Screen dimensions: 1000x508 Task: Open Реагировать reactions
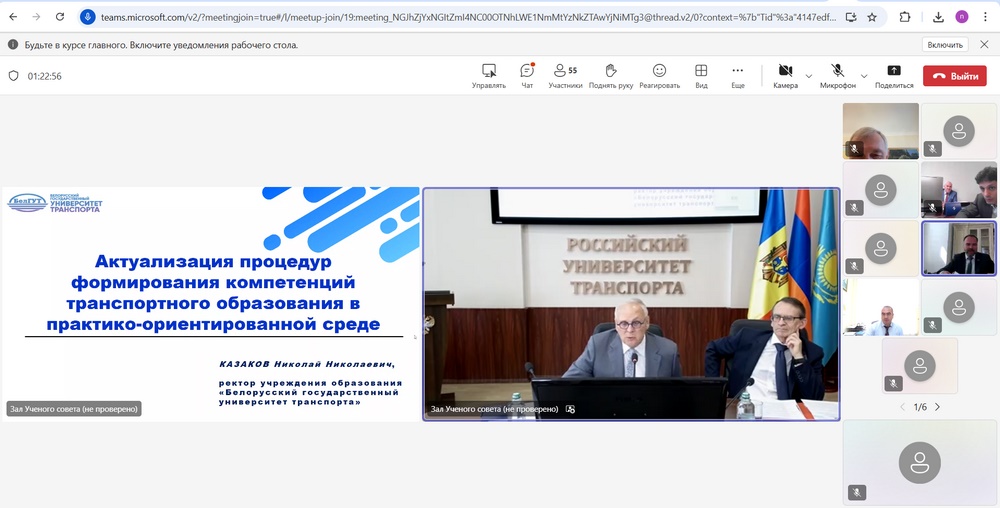[659, 76]
